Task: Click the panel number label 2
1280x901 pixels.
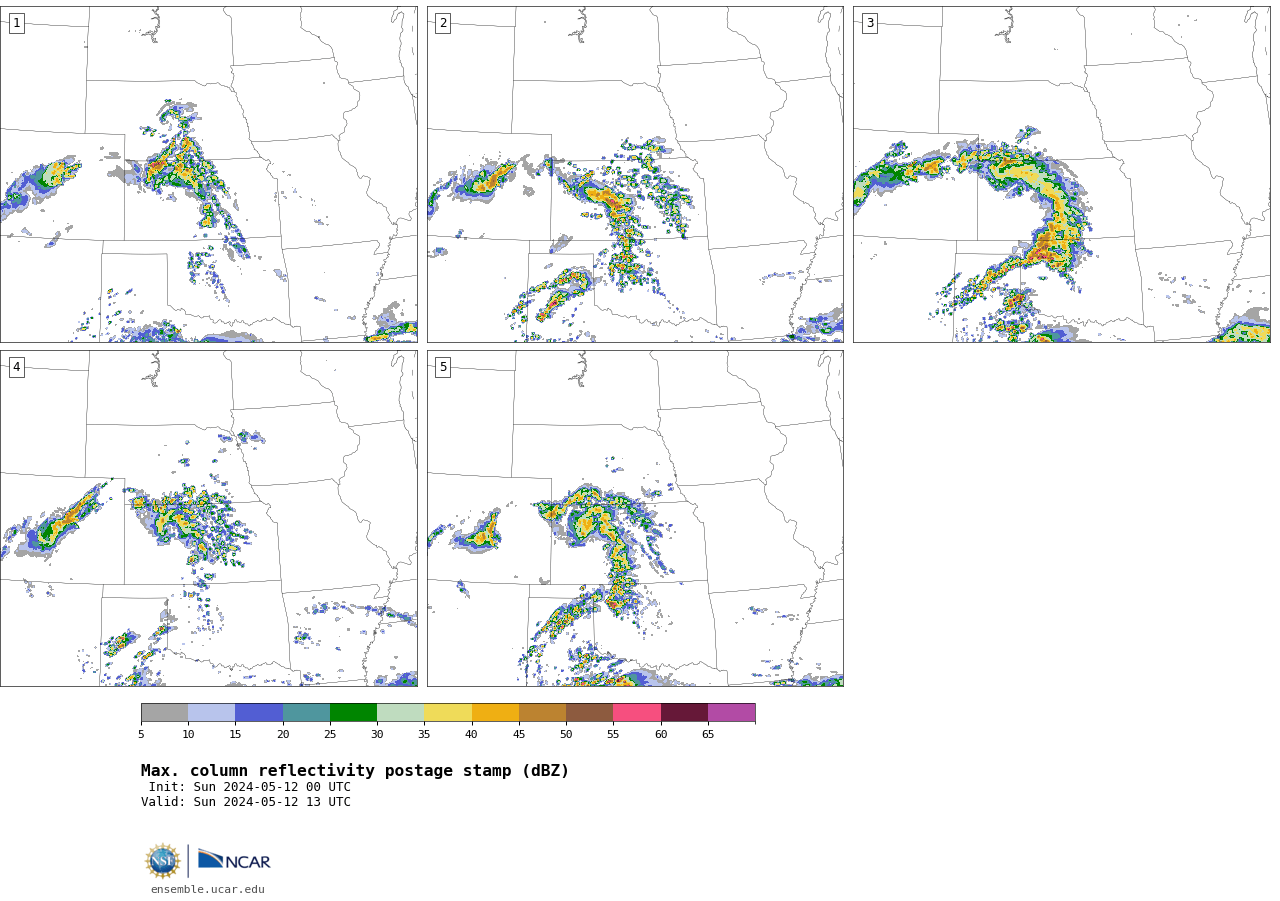Action: pyautogui.click(x=443, y=23)
